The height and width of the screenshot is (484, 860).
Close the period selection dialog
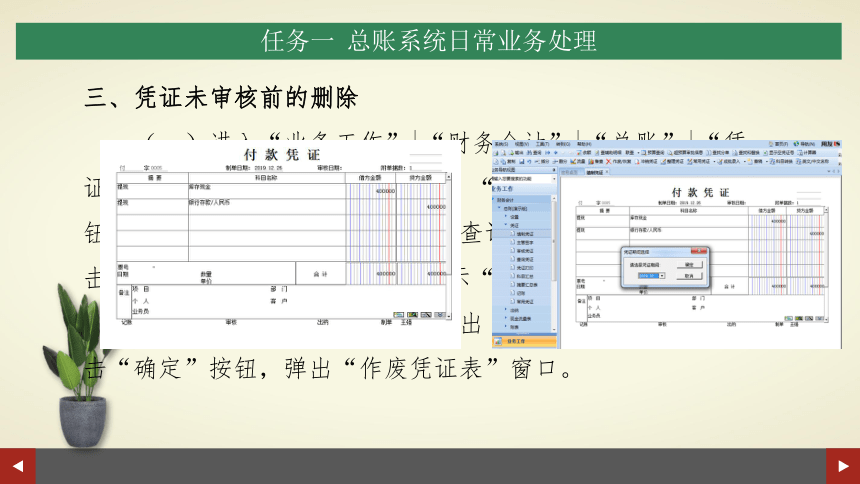click(699, 250)
